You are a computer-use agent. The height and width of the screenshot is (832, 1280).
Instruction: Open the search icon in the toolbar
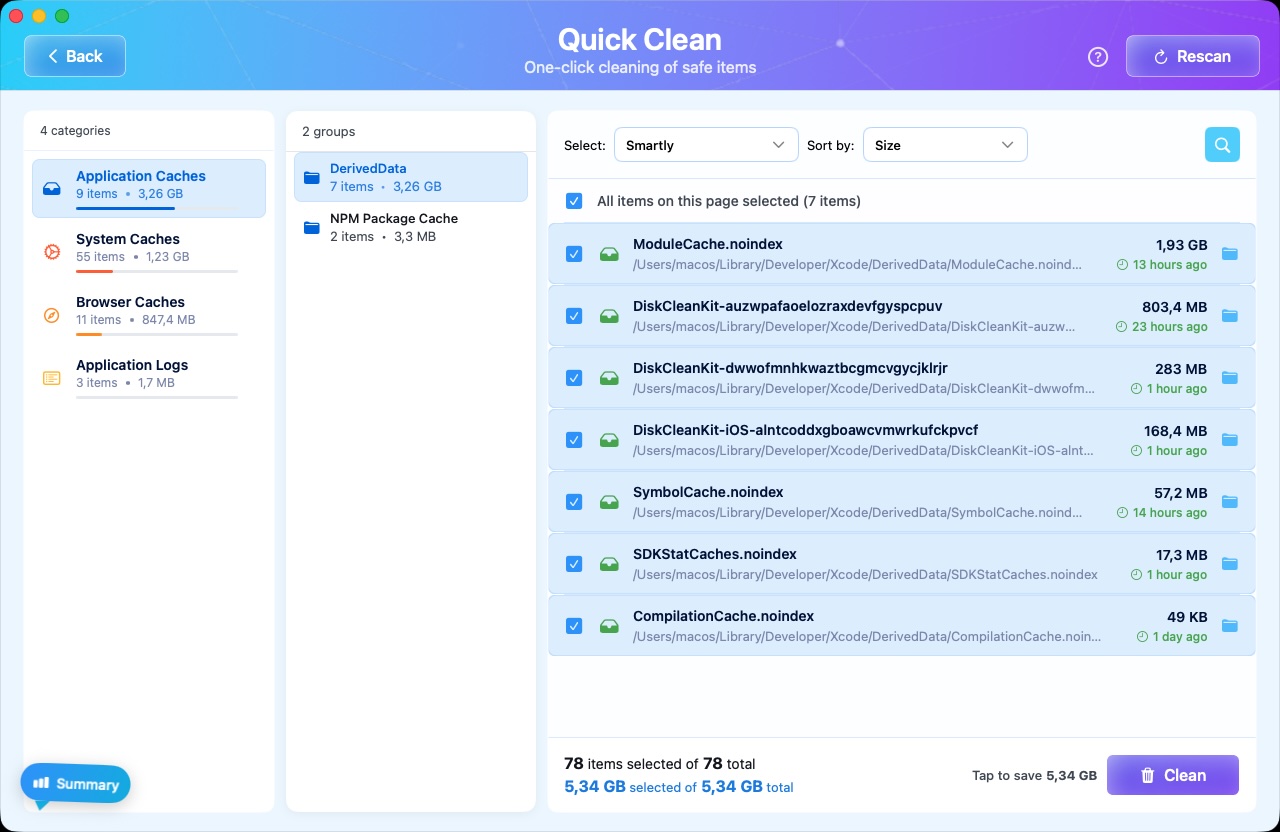pos(1221,144)
